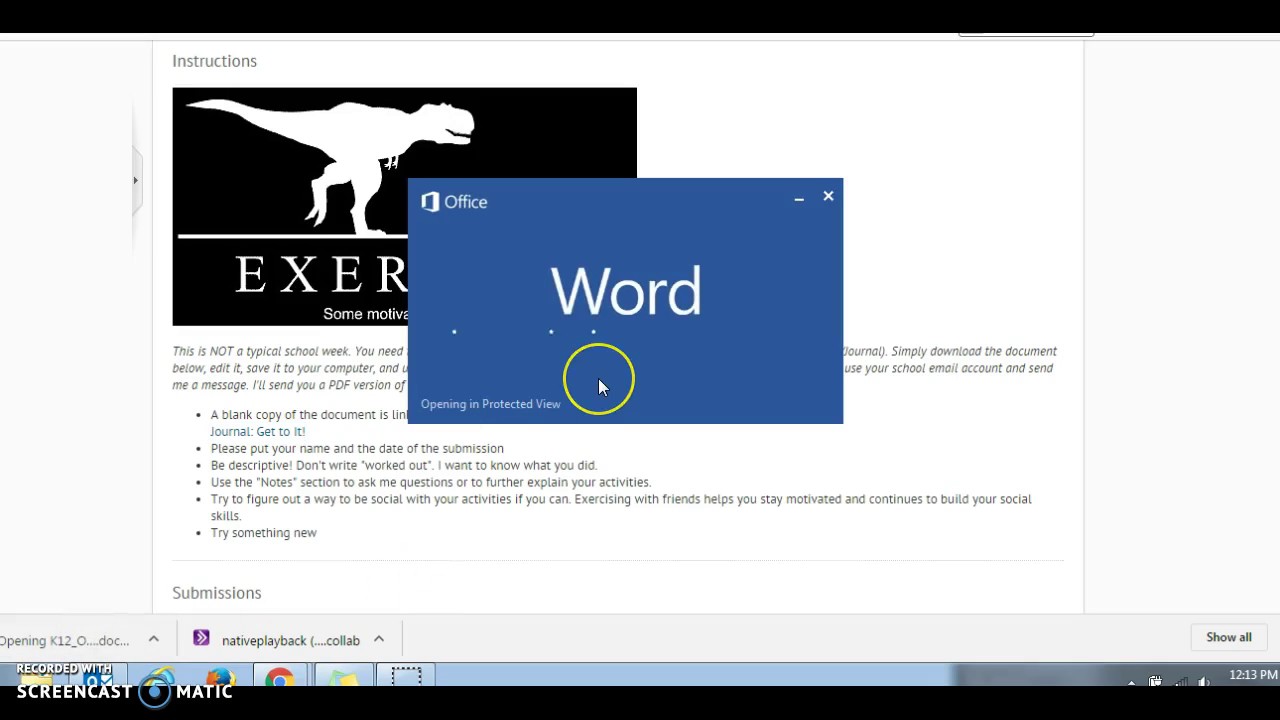Switch to Chrome in the taskbar

point(279,679)
